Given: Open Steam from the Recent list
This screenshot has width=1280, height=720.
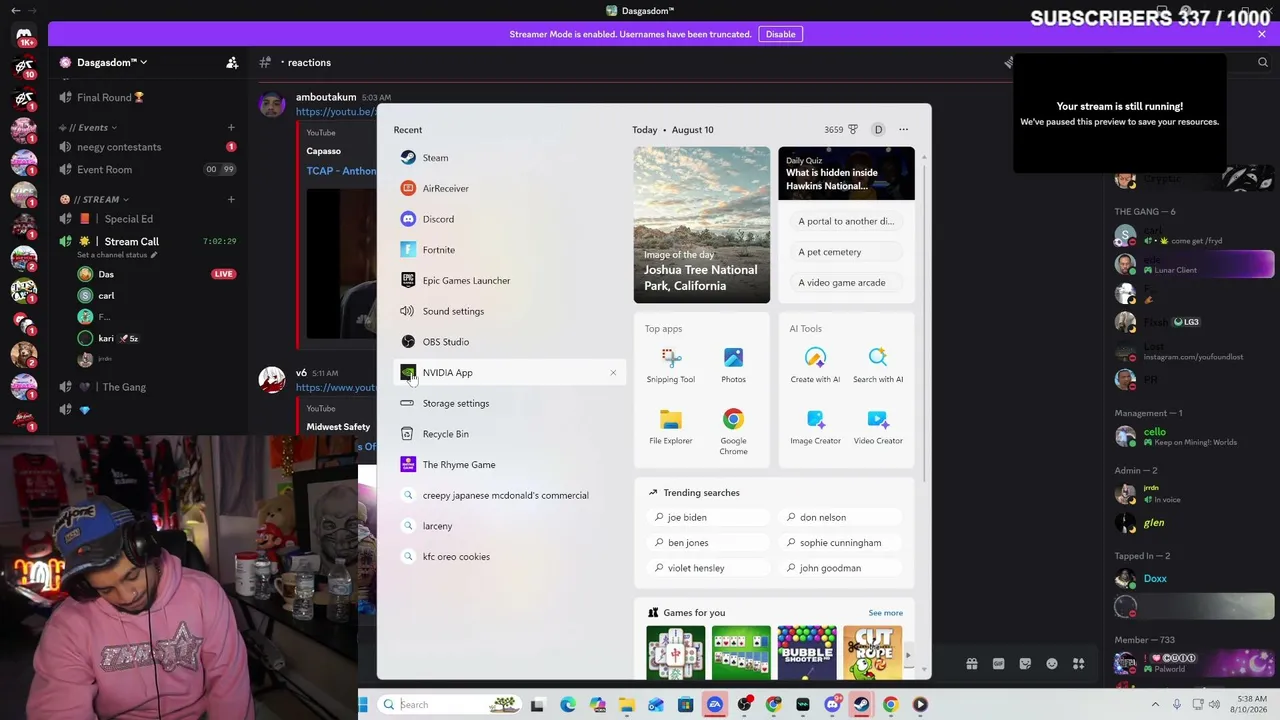Looking at the screenshot, I should (x=510, y=158).
